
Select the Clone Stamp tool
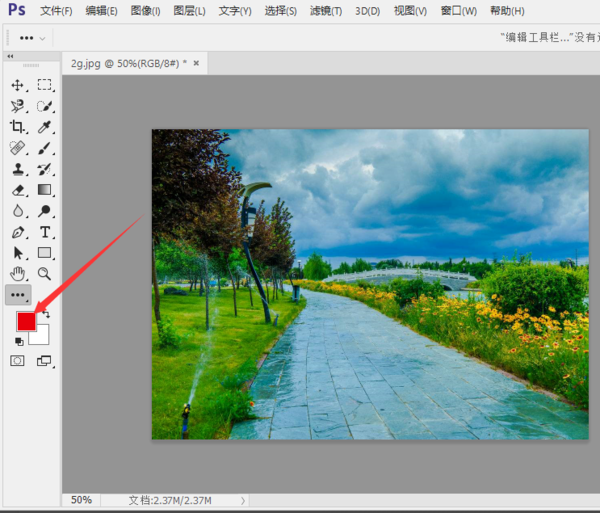[x=18, y=169]
